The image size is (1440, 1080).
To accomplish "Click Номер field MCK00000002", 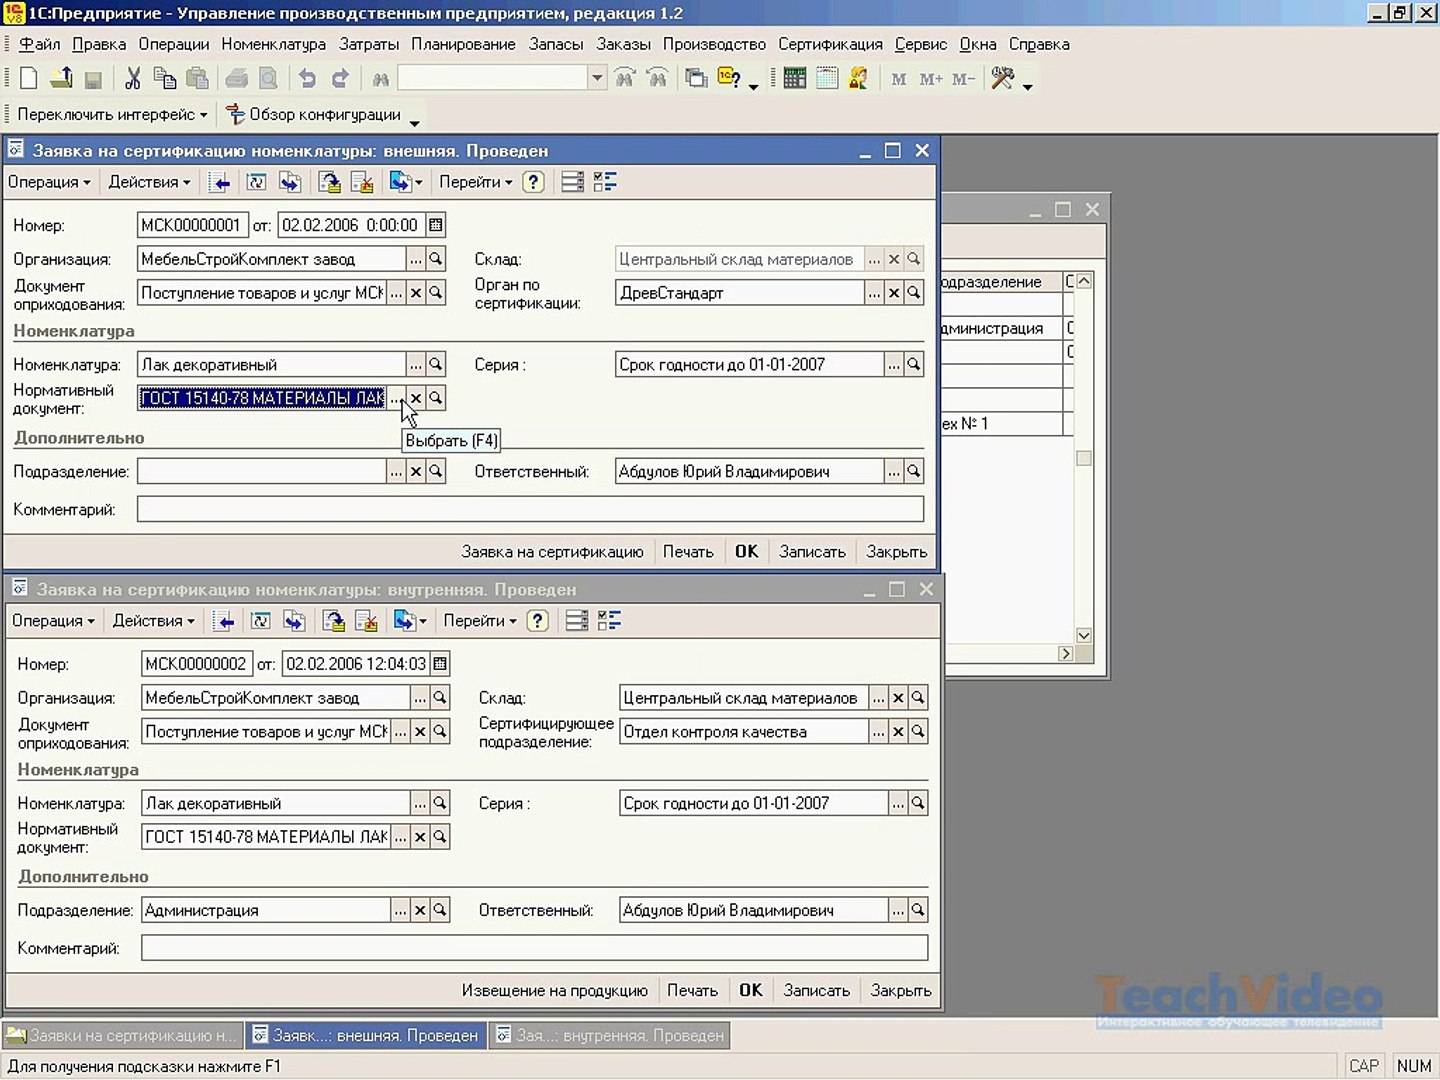I will pyautogui.click(x=196, y=664).
